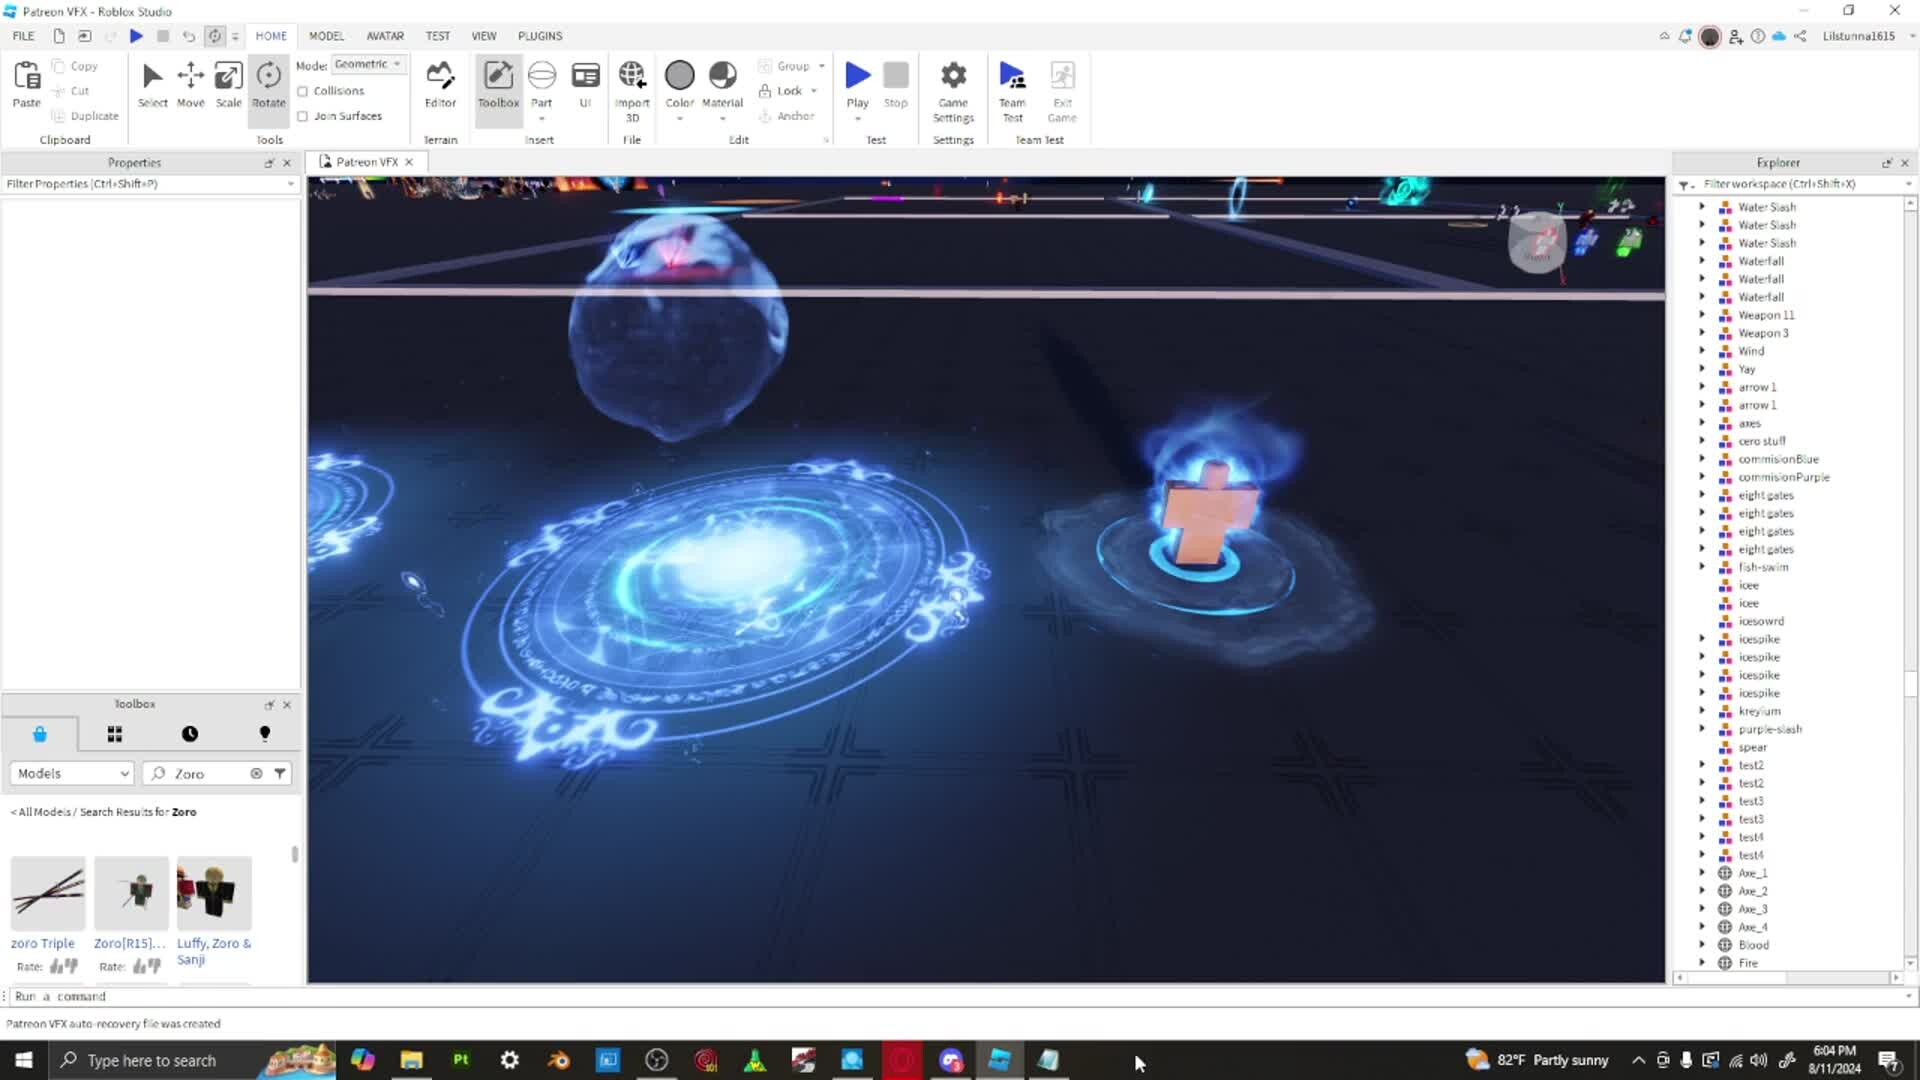The height and width of the screenshot is (1080, 1920).
Task: Open the Mode Geometric dropdown
Action: [368, 64]
